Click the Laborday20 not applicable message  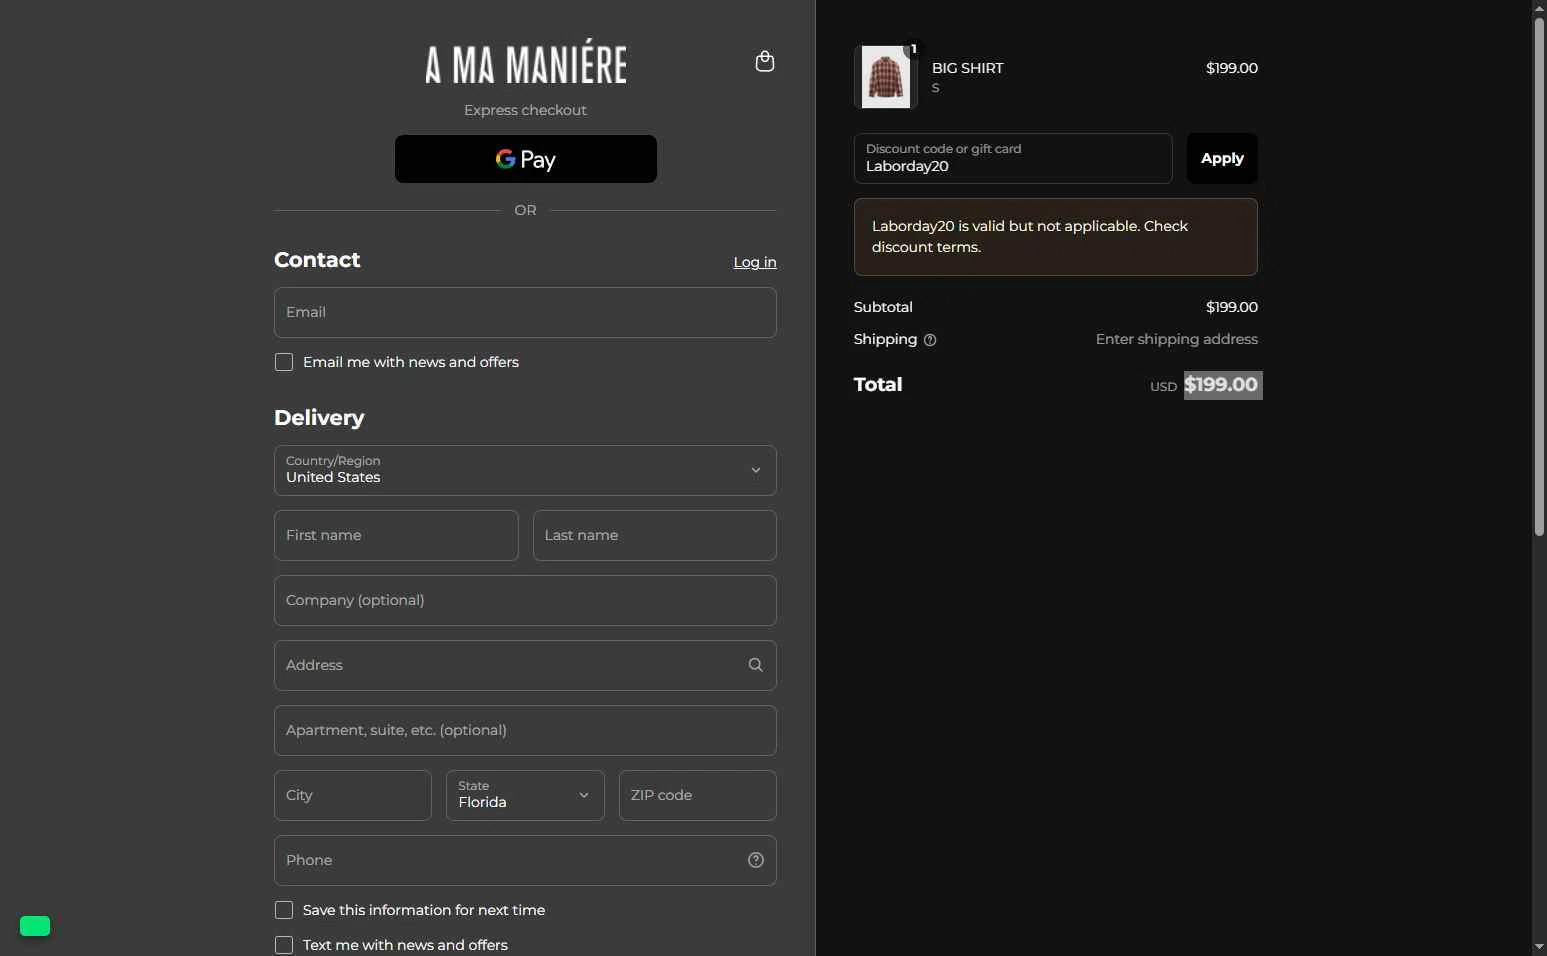[1056, 237]
